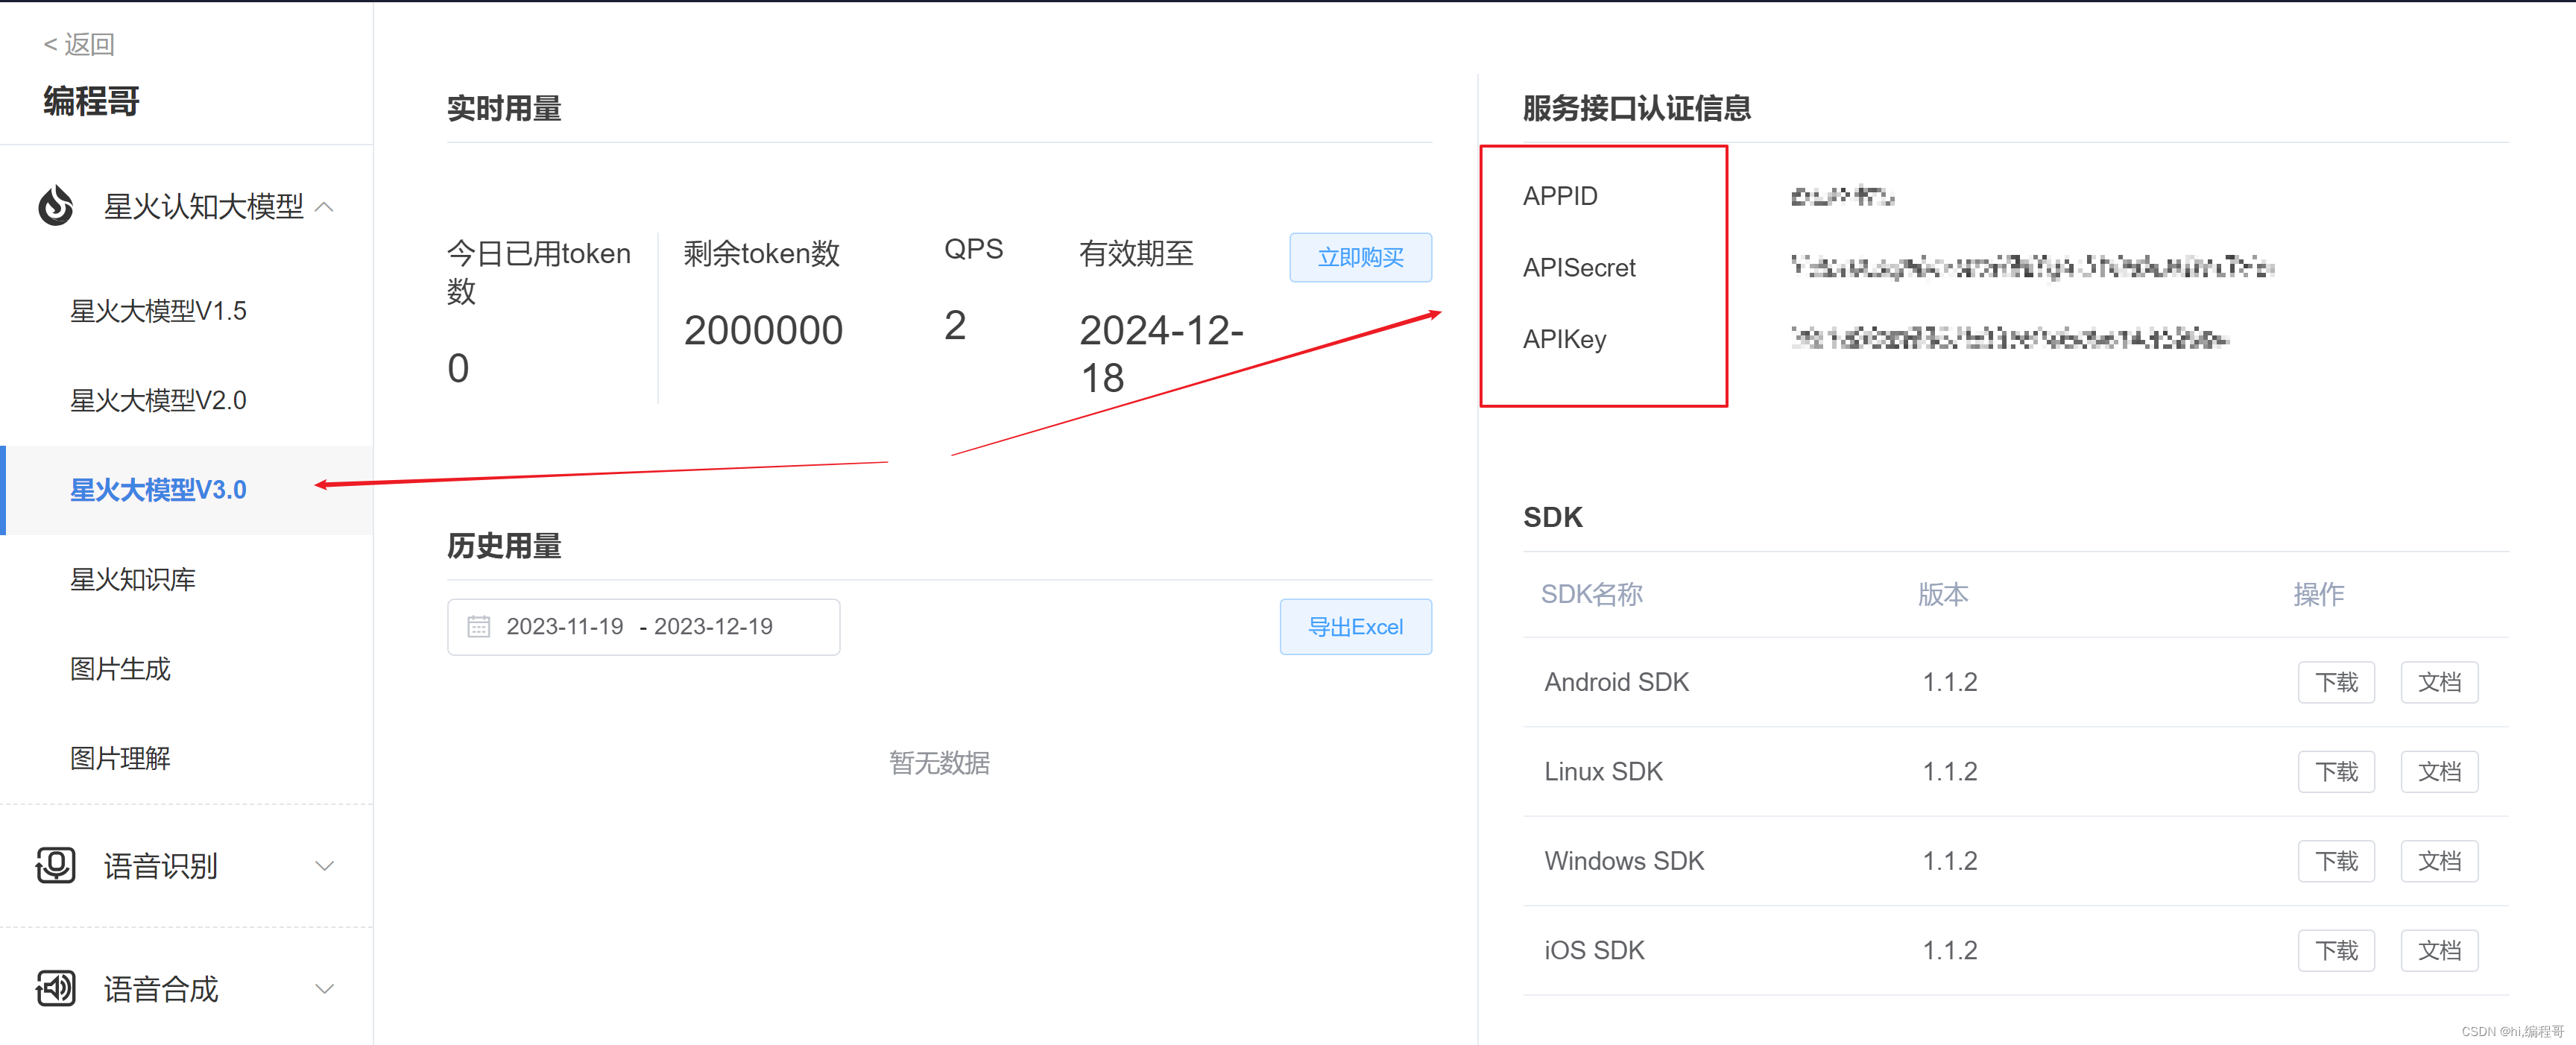Screen dimensions: 2576x1045
Task: Expand the 语音识别 section chevron
Action: point(324,866)
